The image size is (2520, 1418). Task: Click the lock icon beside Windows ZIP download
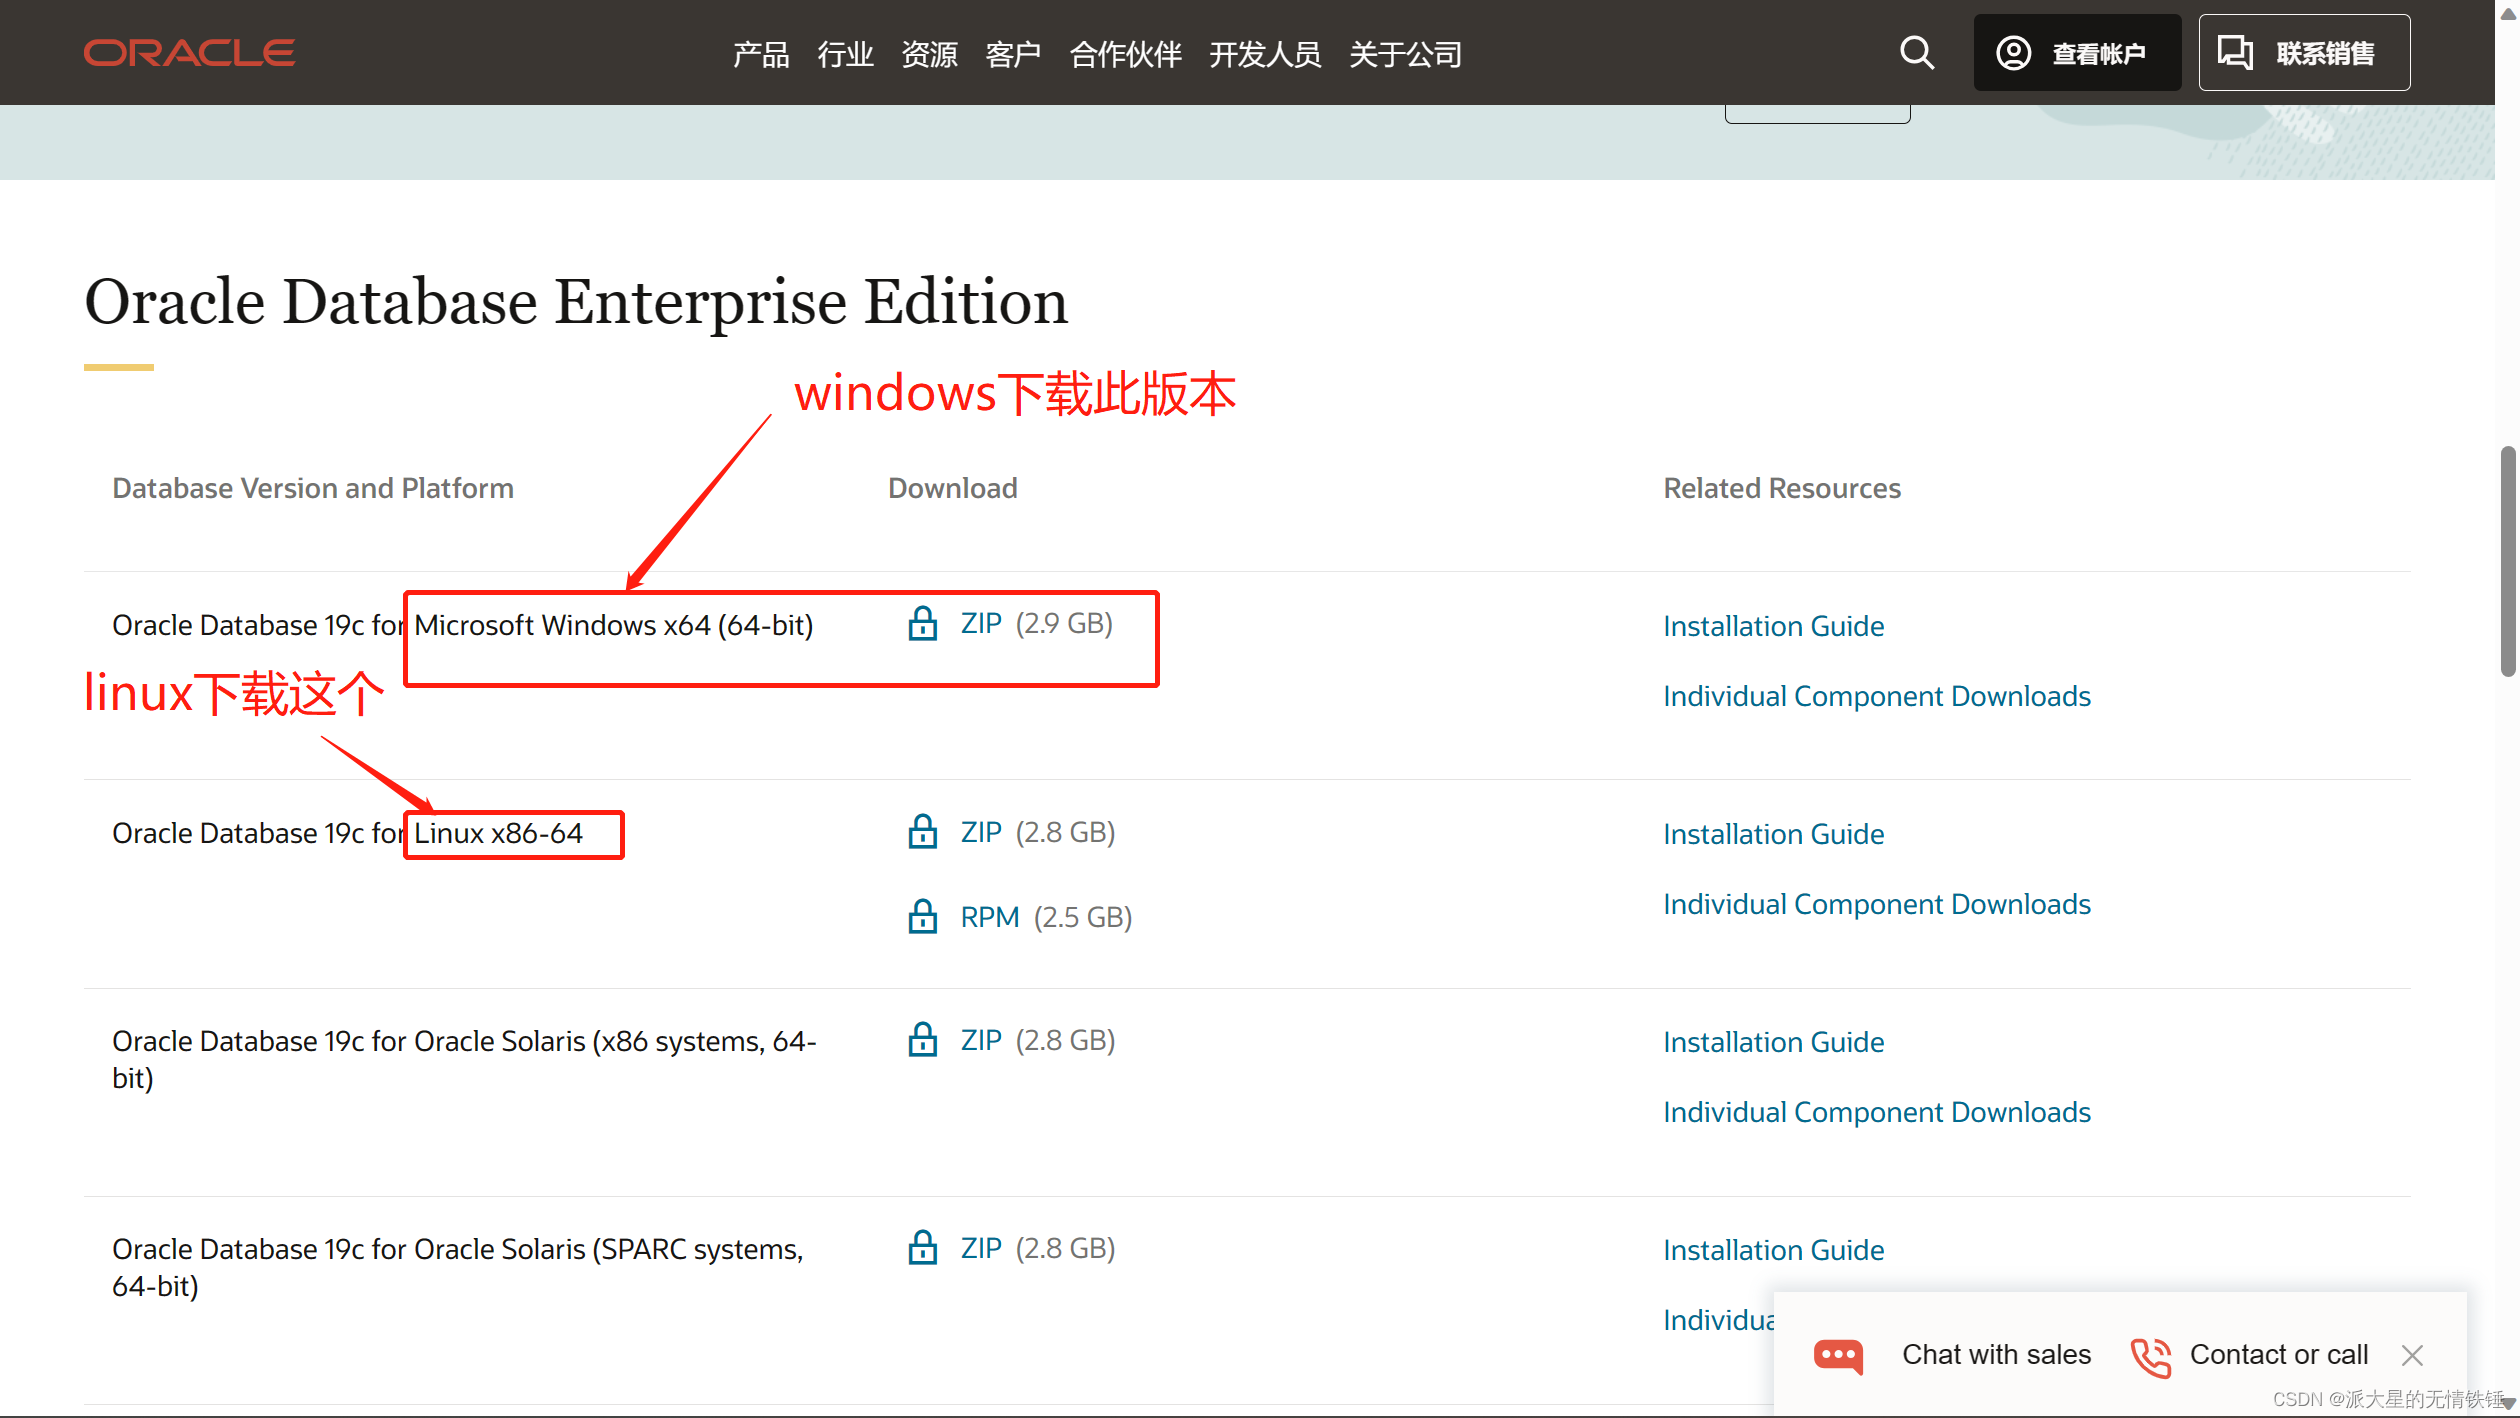(x=922, y=623)
